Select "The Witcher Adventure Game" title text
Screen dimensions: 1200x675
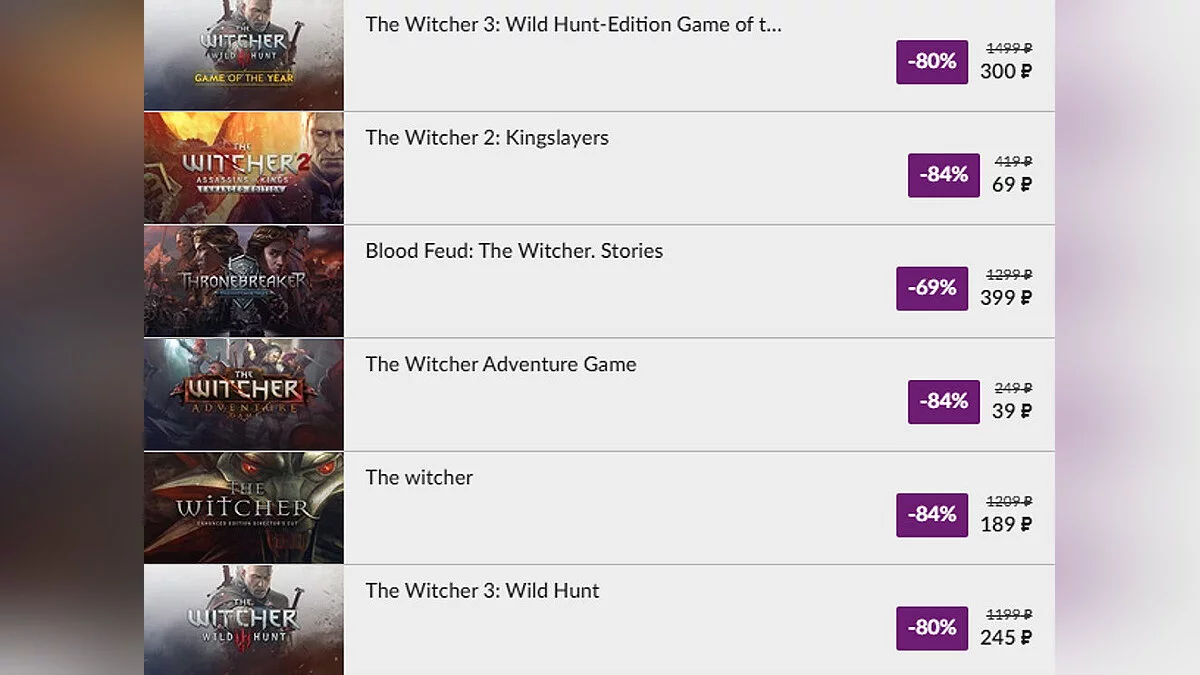(x=501, y=364)
